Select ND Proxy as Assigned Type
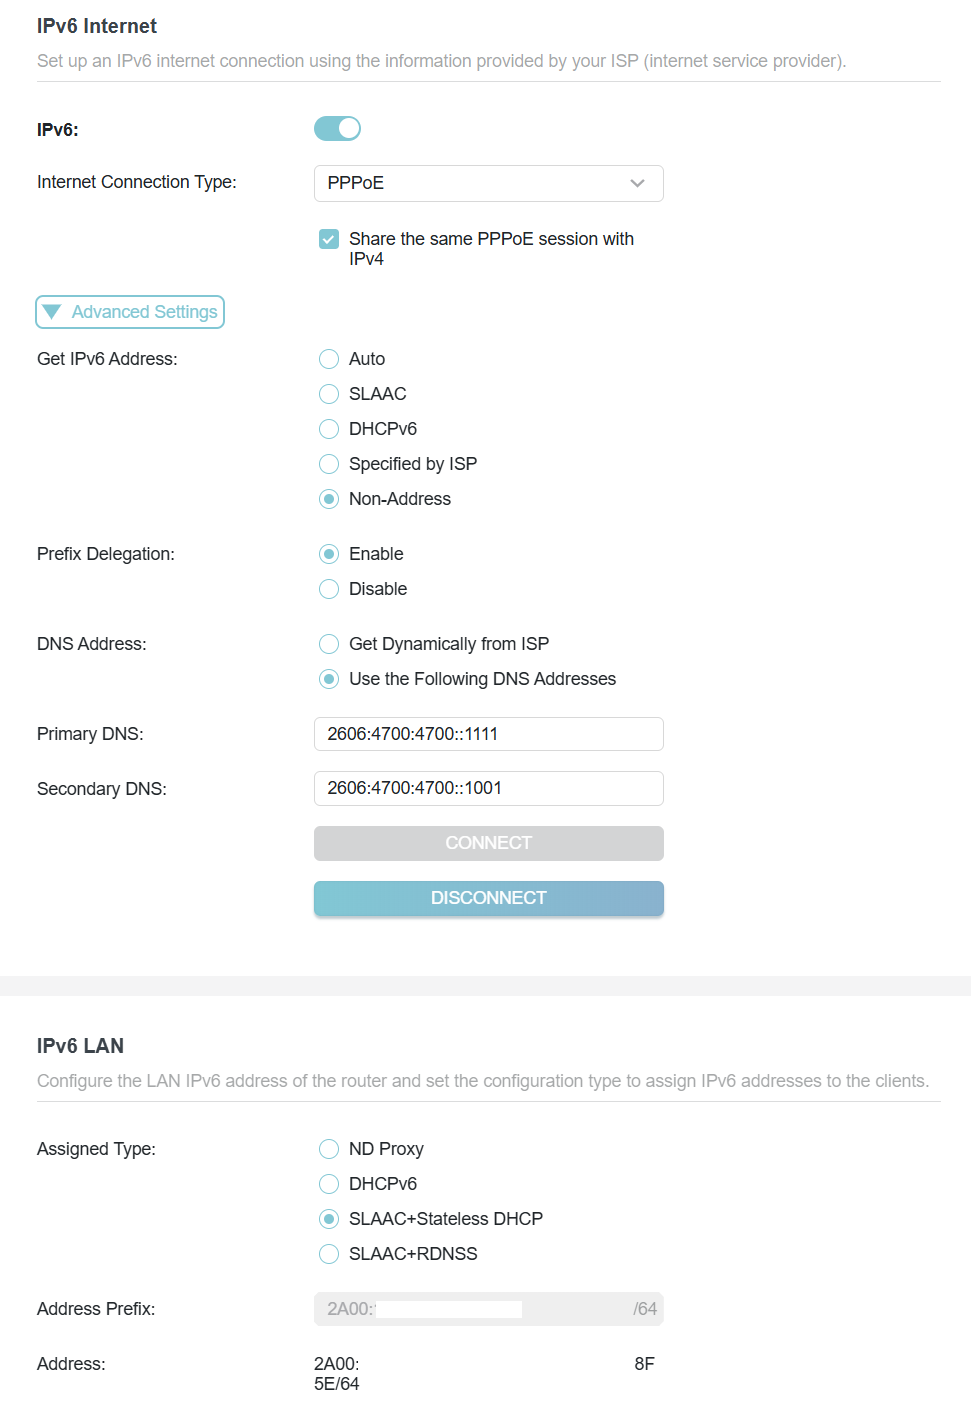This screenshot has height=1422, width=971. point(329,1149)
